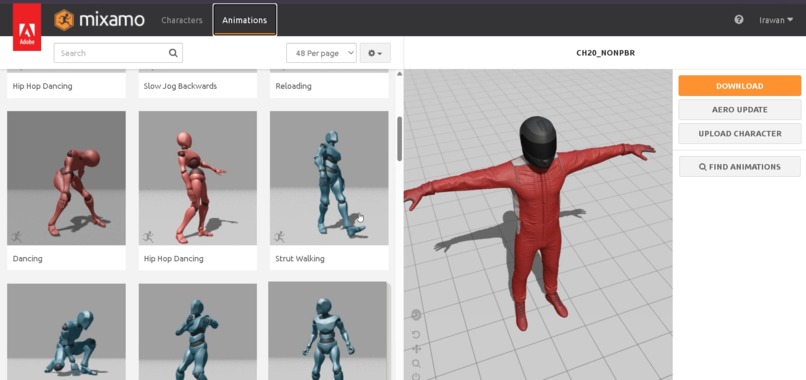The width and height of the screenshot is (806, 380).
Task: Click the Strut Walking caption text
Action: [x=300, y=259]
